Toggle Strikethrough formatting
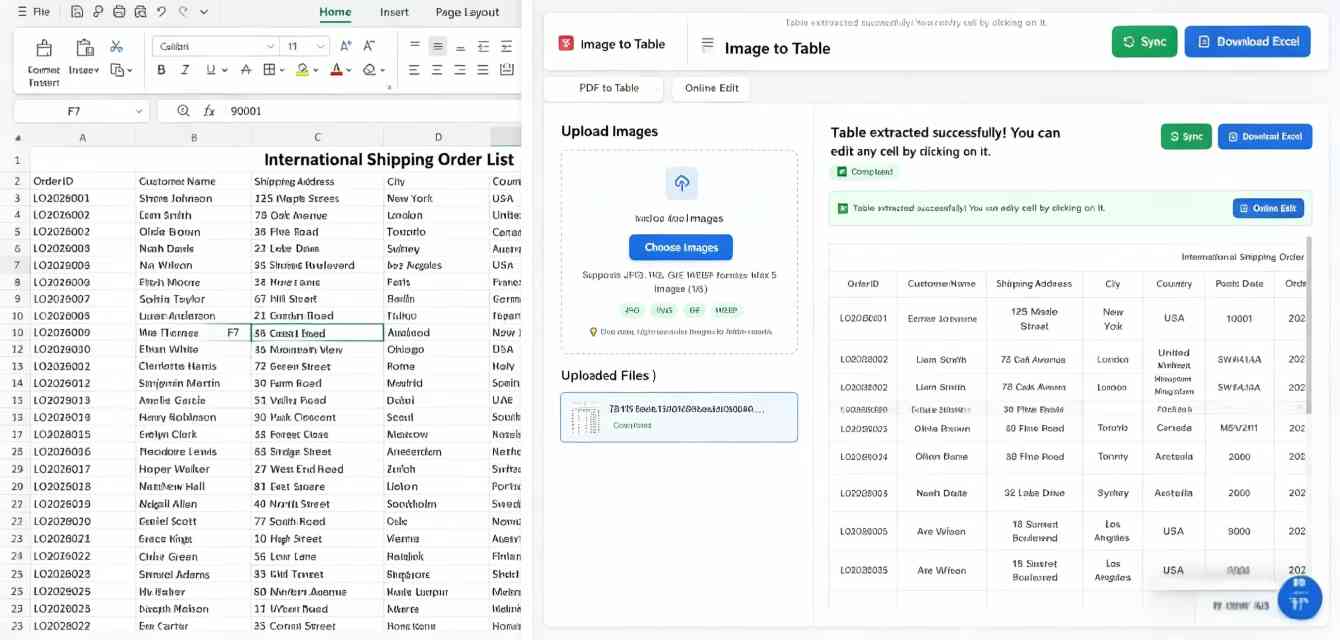 [x=246, y=70]
